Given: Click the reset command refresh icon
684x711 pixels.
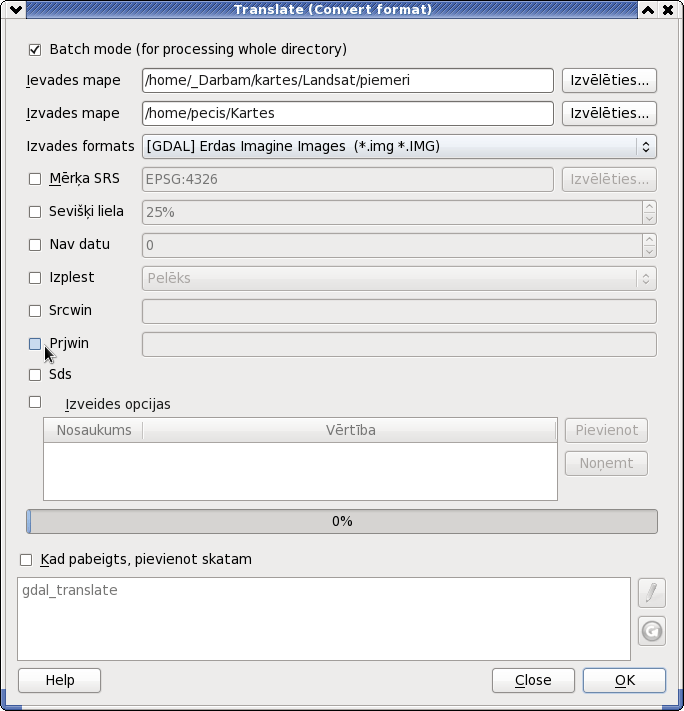Looking at the screenshot, I should coord(651,631).
